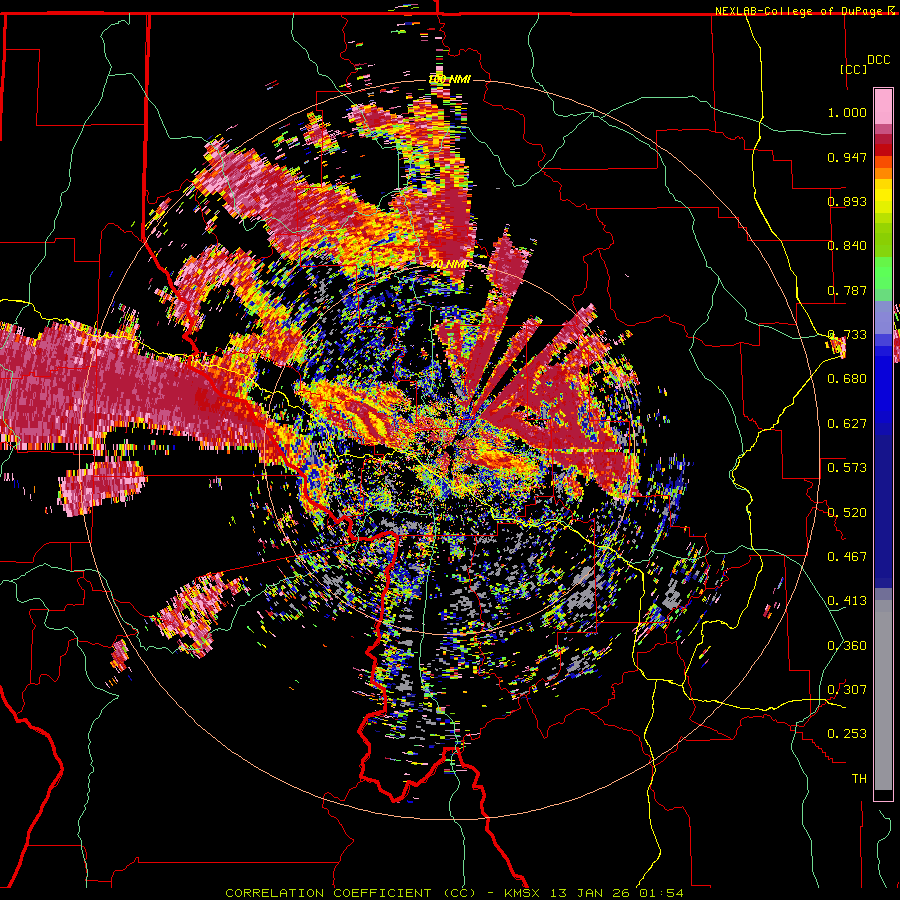Click the 50 NMI range ring label
900x900 pixels.
pyautogui.click(x=449, y=265)
